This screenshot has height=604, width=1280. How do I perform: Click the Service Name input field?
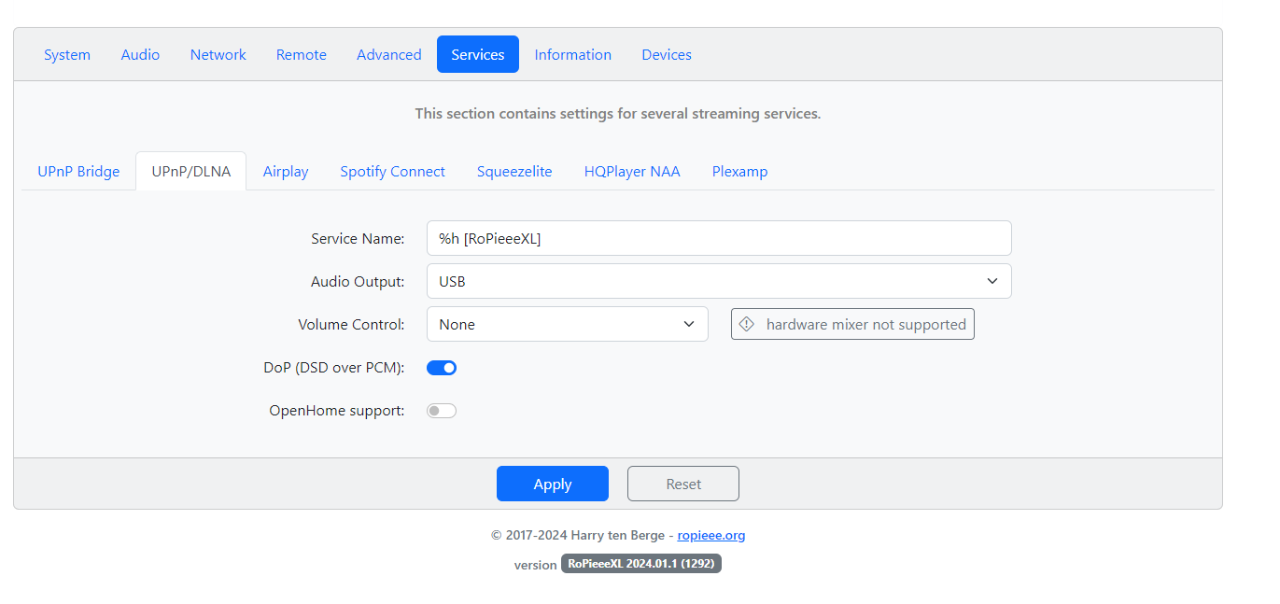719,238
